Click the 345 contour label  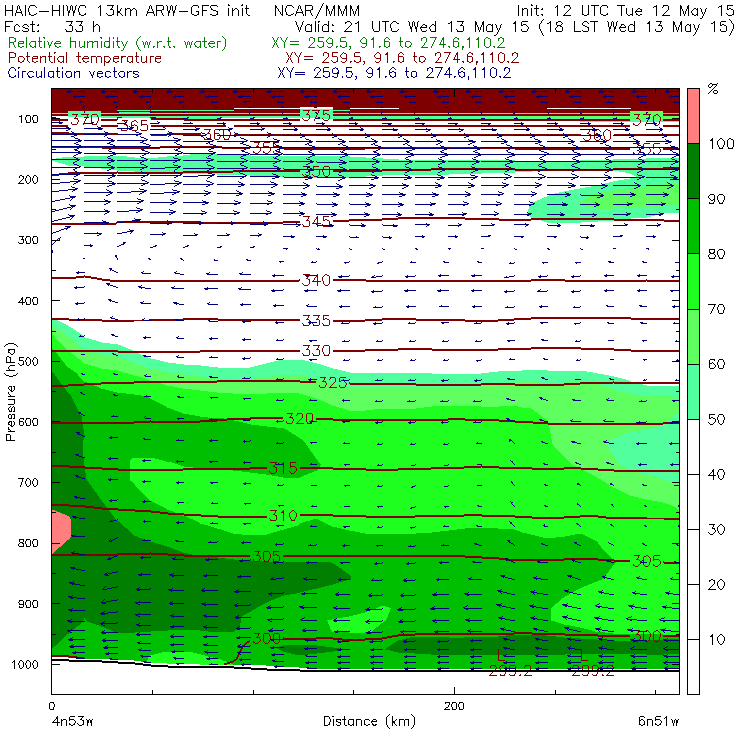tap(316, 221)
